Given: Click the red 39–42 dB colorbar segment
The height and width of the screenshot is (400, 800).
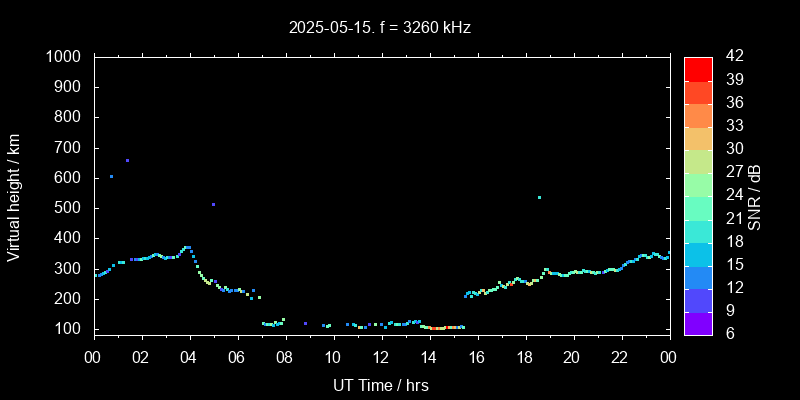Looking at the screenshot, I should click(x=697, y=69).
